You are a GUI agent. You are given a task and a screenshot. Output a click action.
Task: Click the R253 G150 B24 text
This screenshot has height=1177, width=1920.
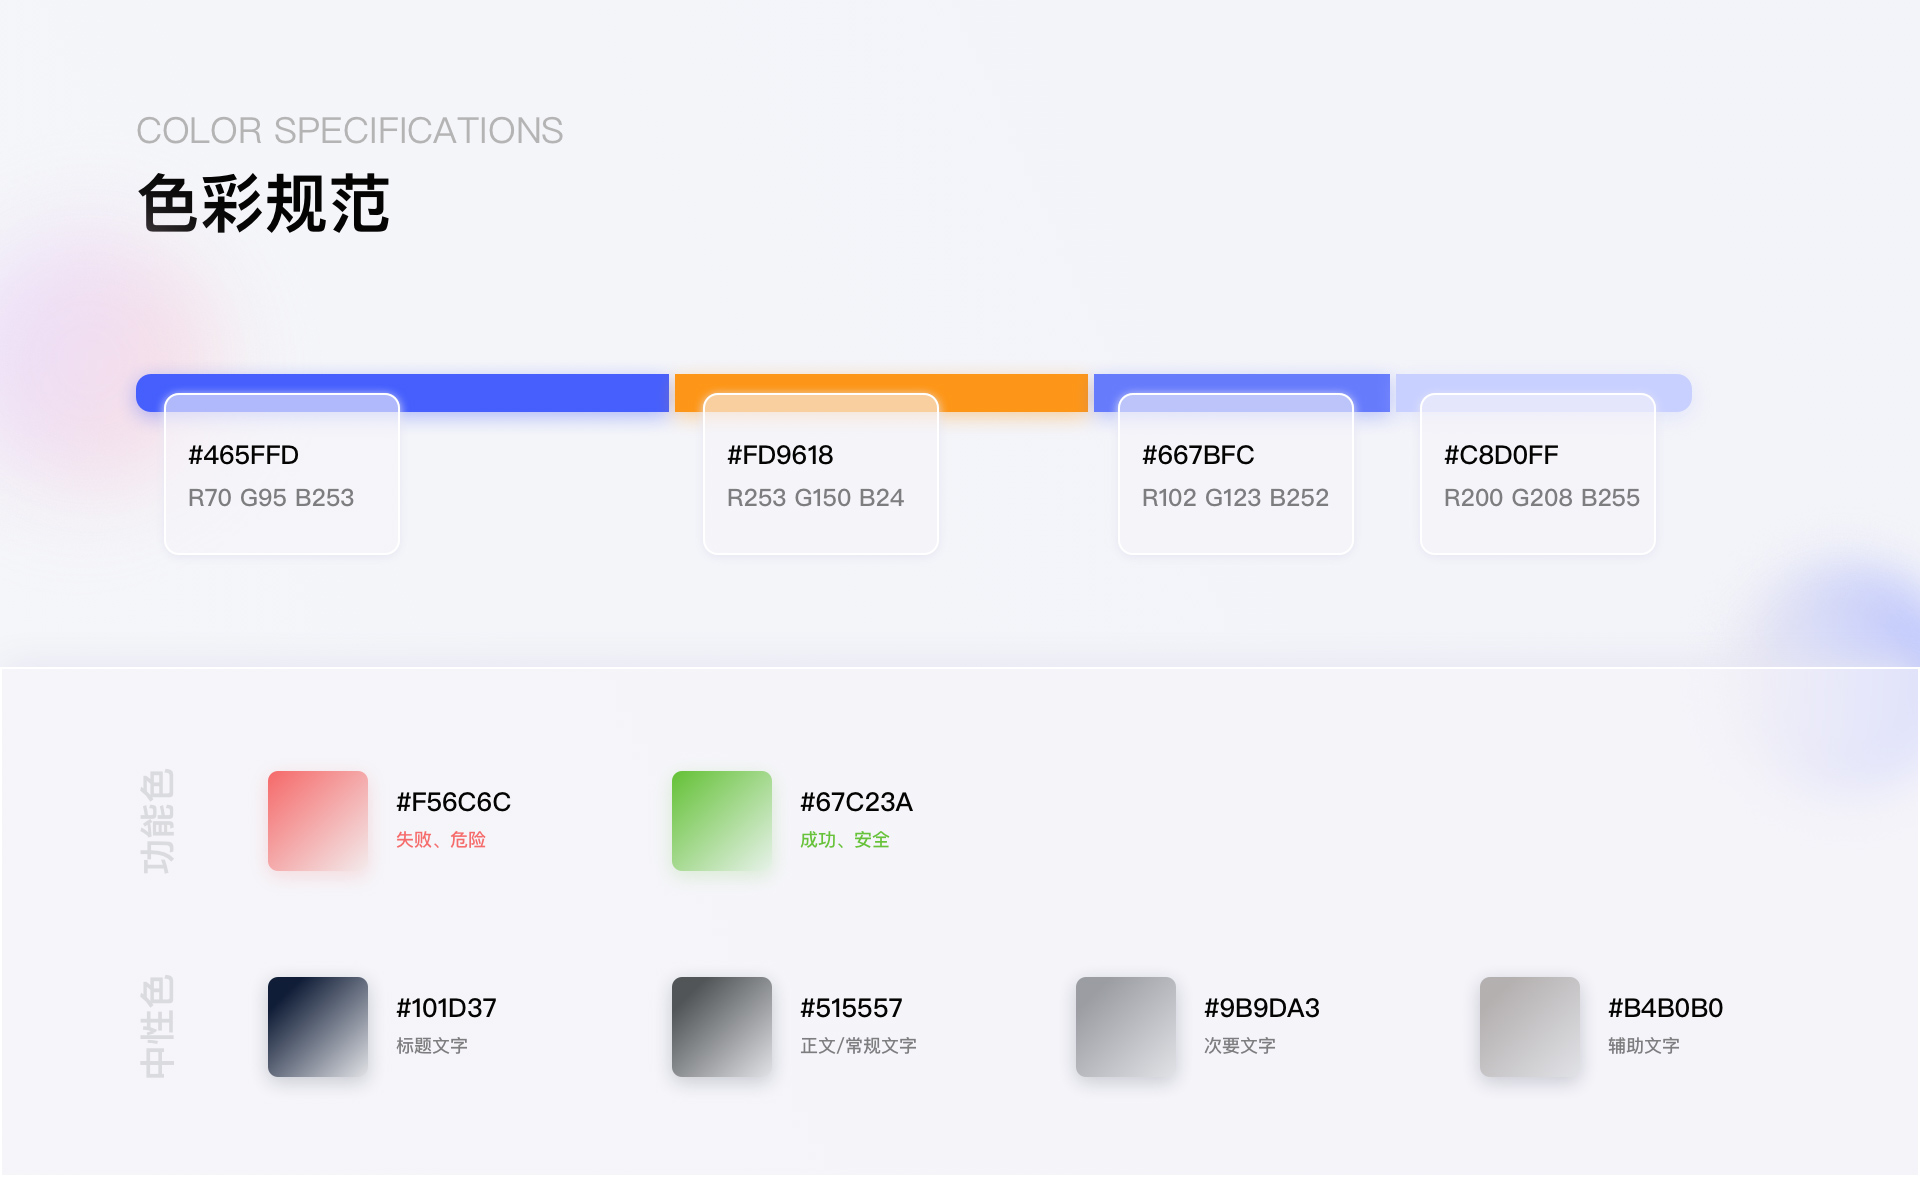[815, 498]
